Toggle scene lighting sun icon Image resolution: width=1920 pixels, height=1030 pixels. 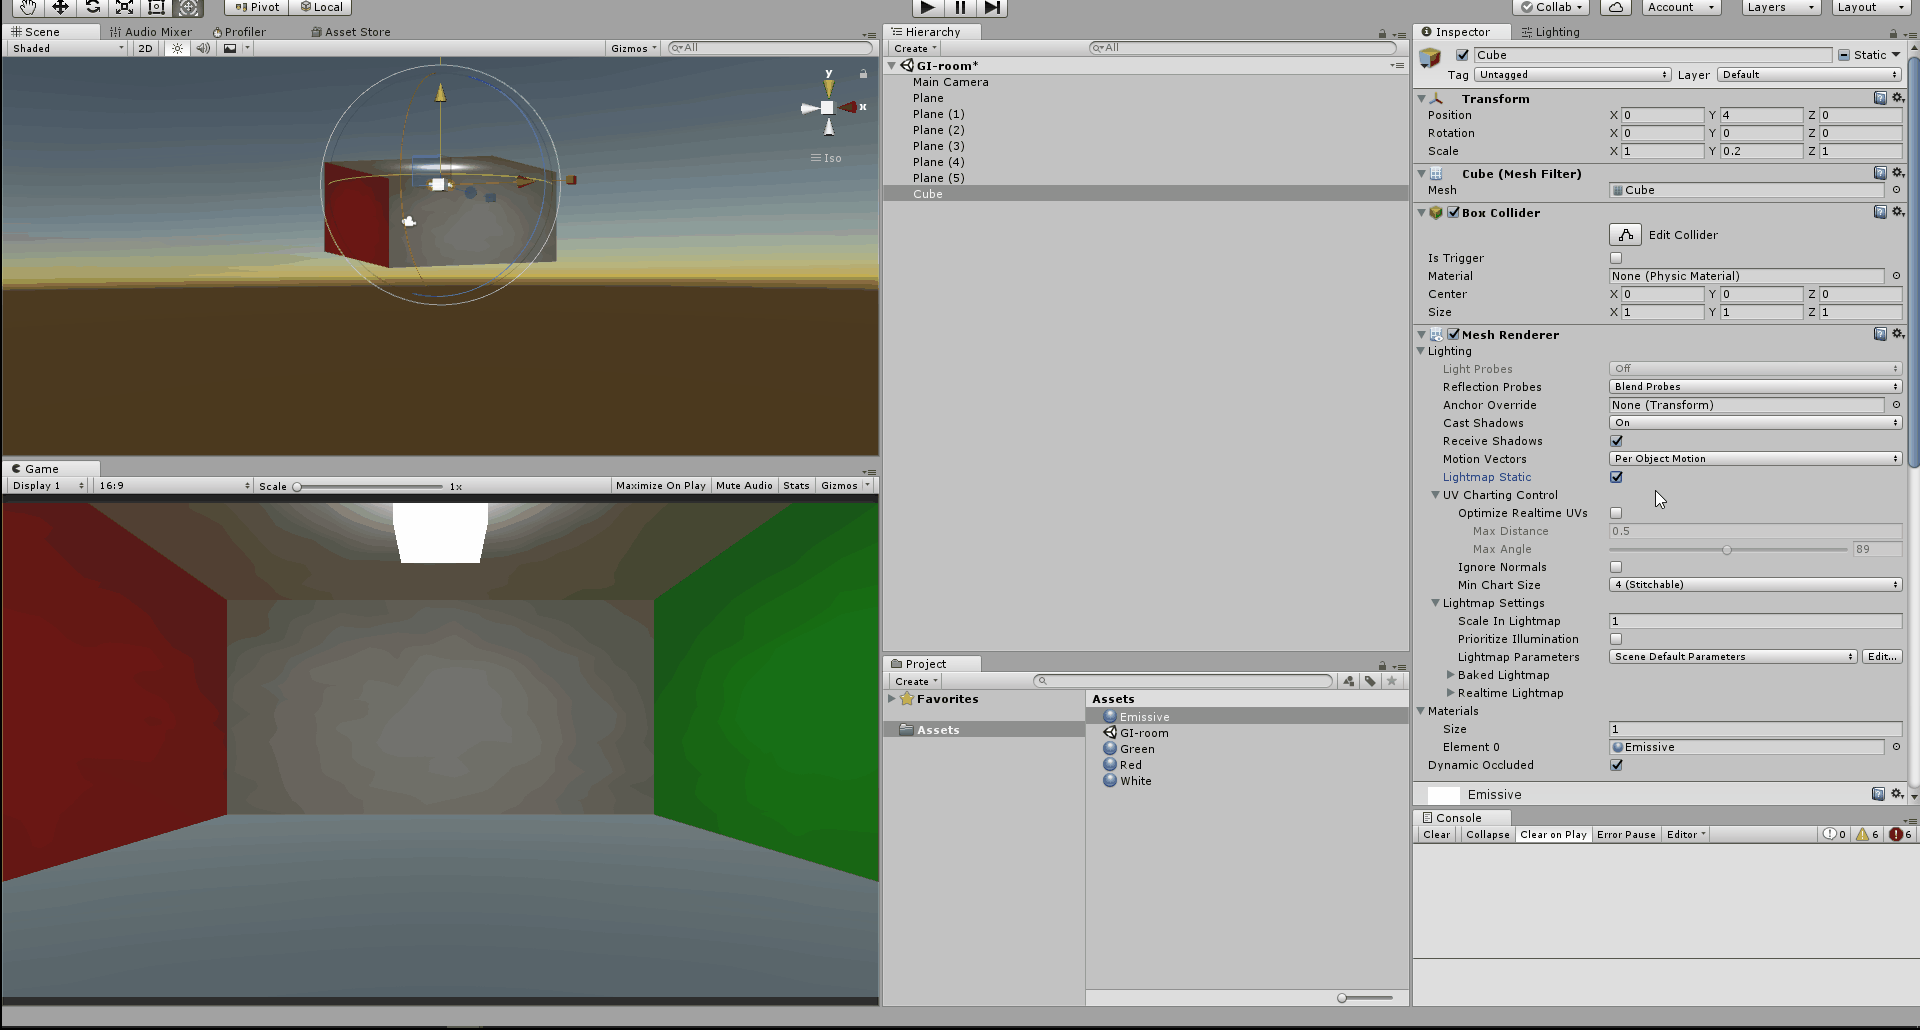click(177, 48)
